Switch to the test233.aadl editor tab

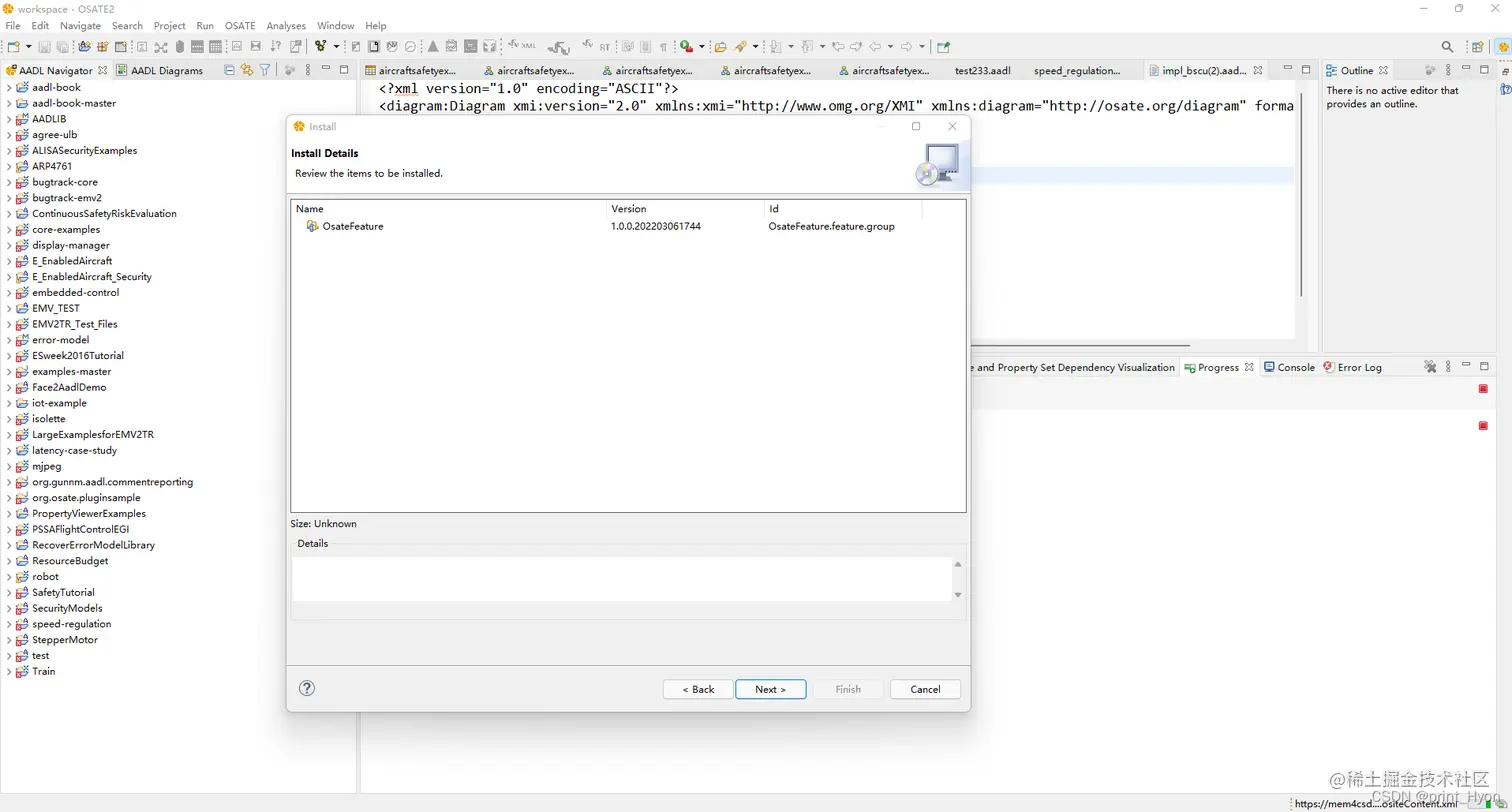982,71
